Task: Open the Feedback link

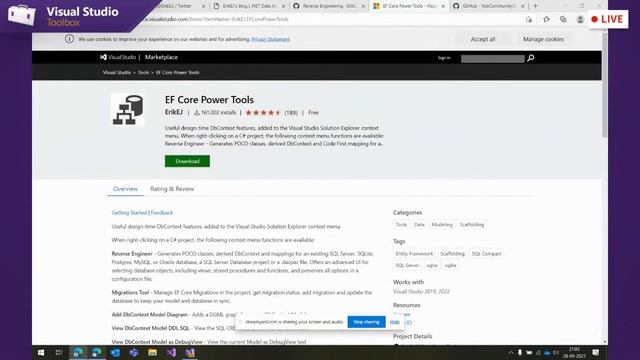Action: click(x=162, y=213)
